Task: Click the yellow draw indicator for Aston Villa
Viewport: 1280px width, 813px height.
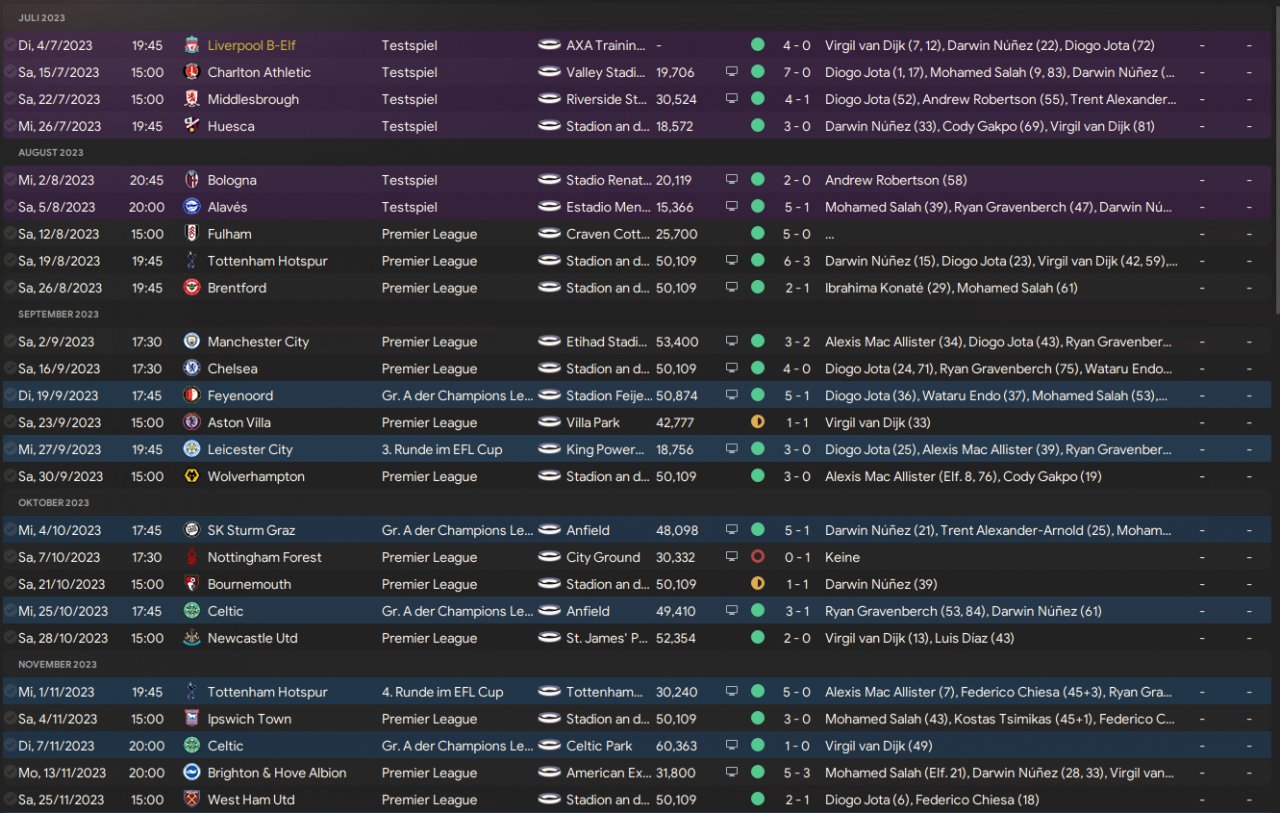Action: click(757, 423)
